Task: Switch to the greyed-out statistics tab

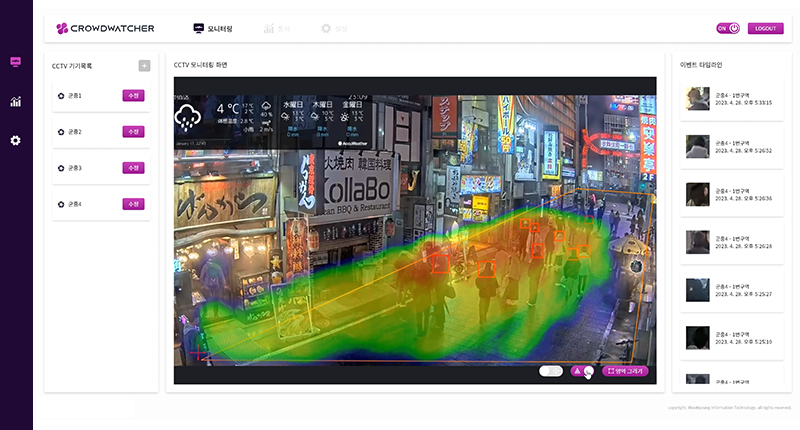Action: pyautogui.click(x=277, y=29)
